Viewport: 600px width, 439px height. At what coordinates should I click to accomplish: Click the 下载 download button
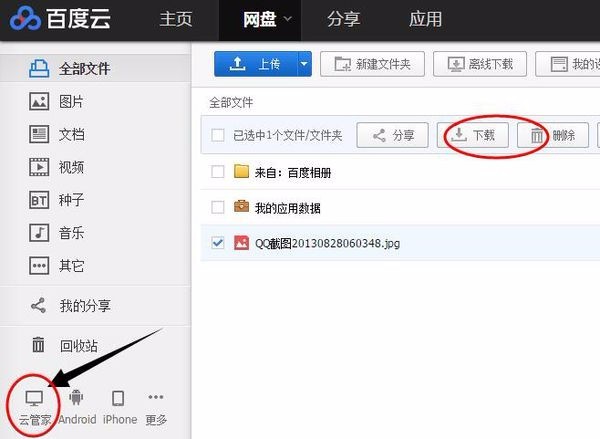click(x=473, y=135)
